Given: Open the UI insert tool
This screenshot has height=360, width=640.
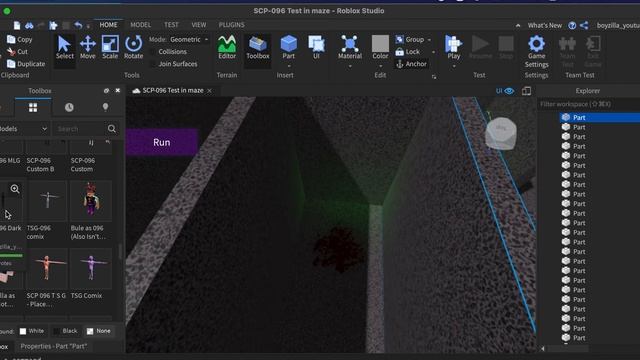Looking at the screenshot, I should click(316, 47).
